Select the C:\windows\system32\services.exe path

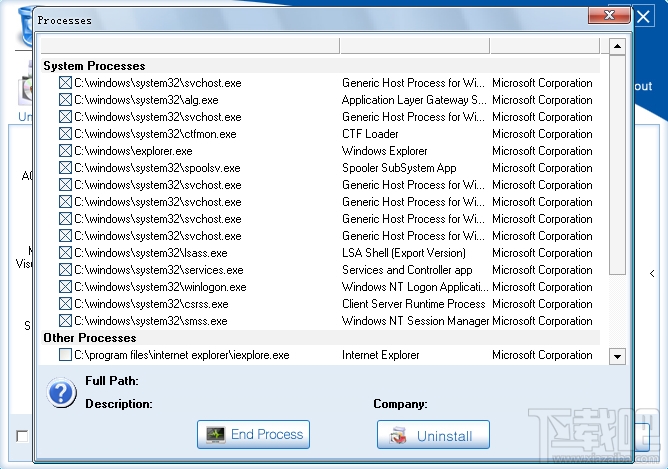pos(158,270)
